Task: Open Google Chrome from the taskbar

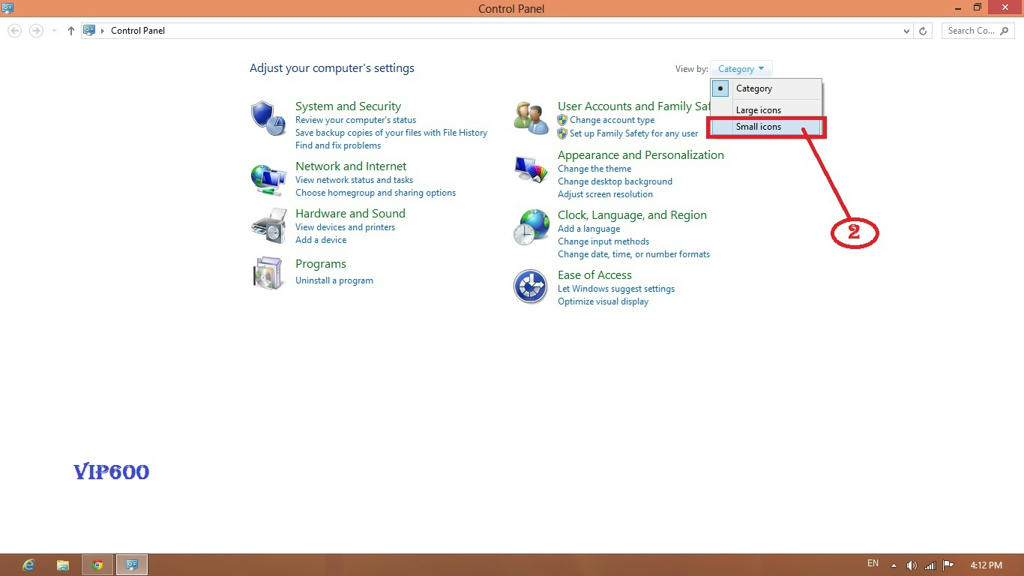Action: (97, 565)
